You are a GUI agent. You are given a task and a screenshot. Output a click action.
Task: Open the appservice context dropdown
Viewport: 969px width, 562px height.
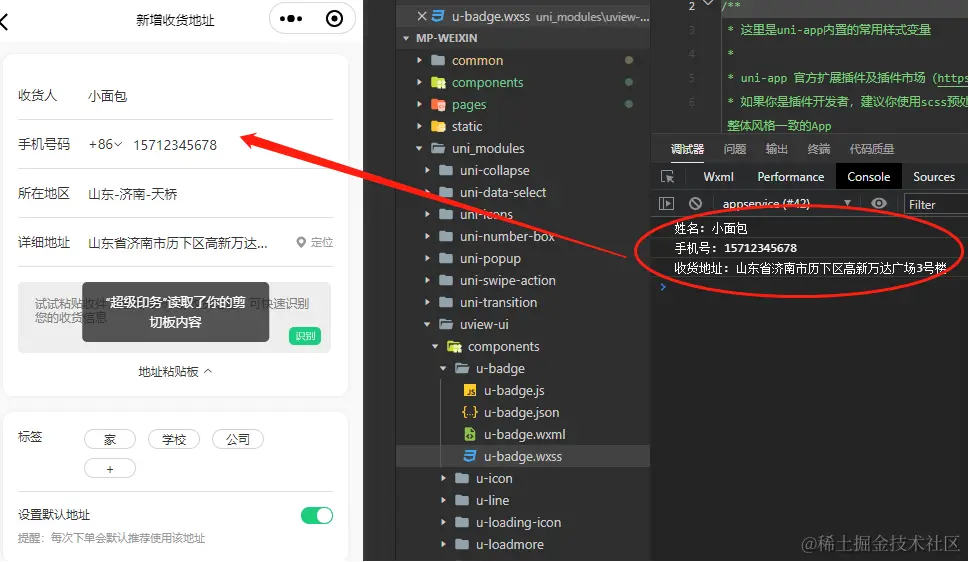[x=787, y=203]
